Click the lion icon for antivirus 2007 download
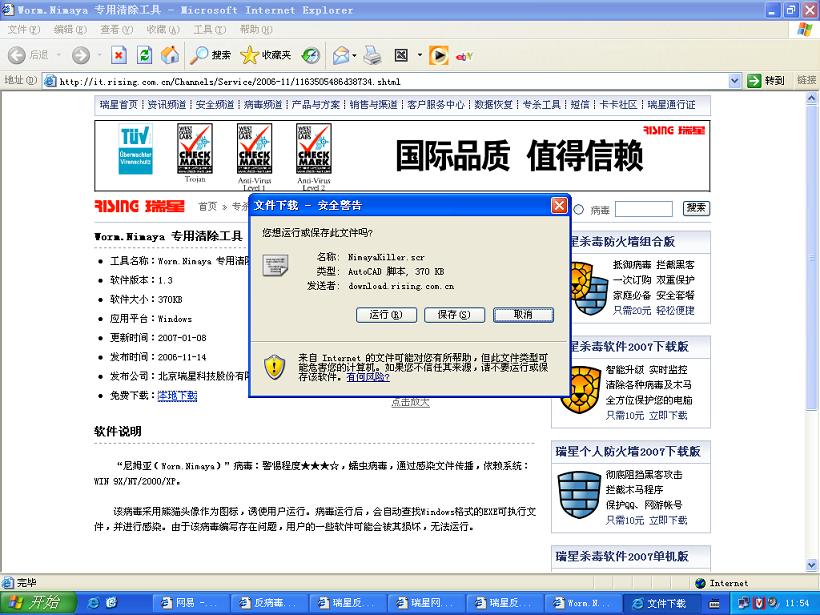Image resolution: width=820 pixels, height=615 pixels. 580,390
